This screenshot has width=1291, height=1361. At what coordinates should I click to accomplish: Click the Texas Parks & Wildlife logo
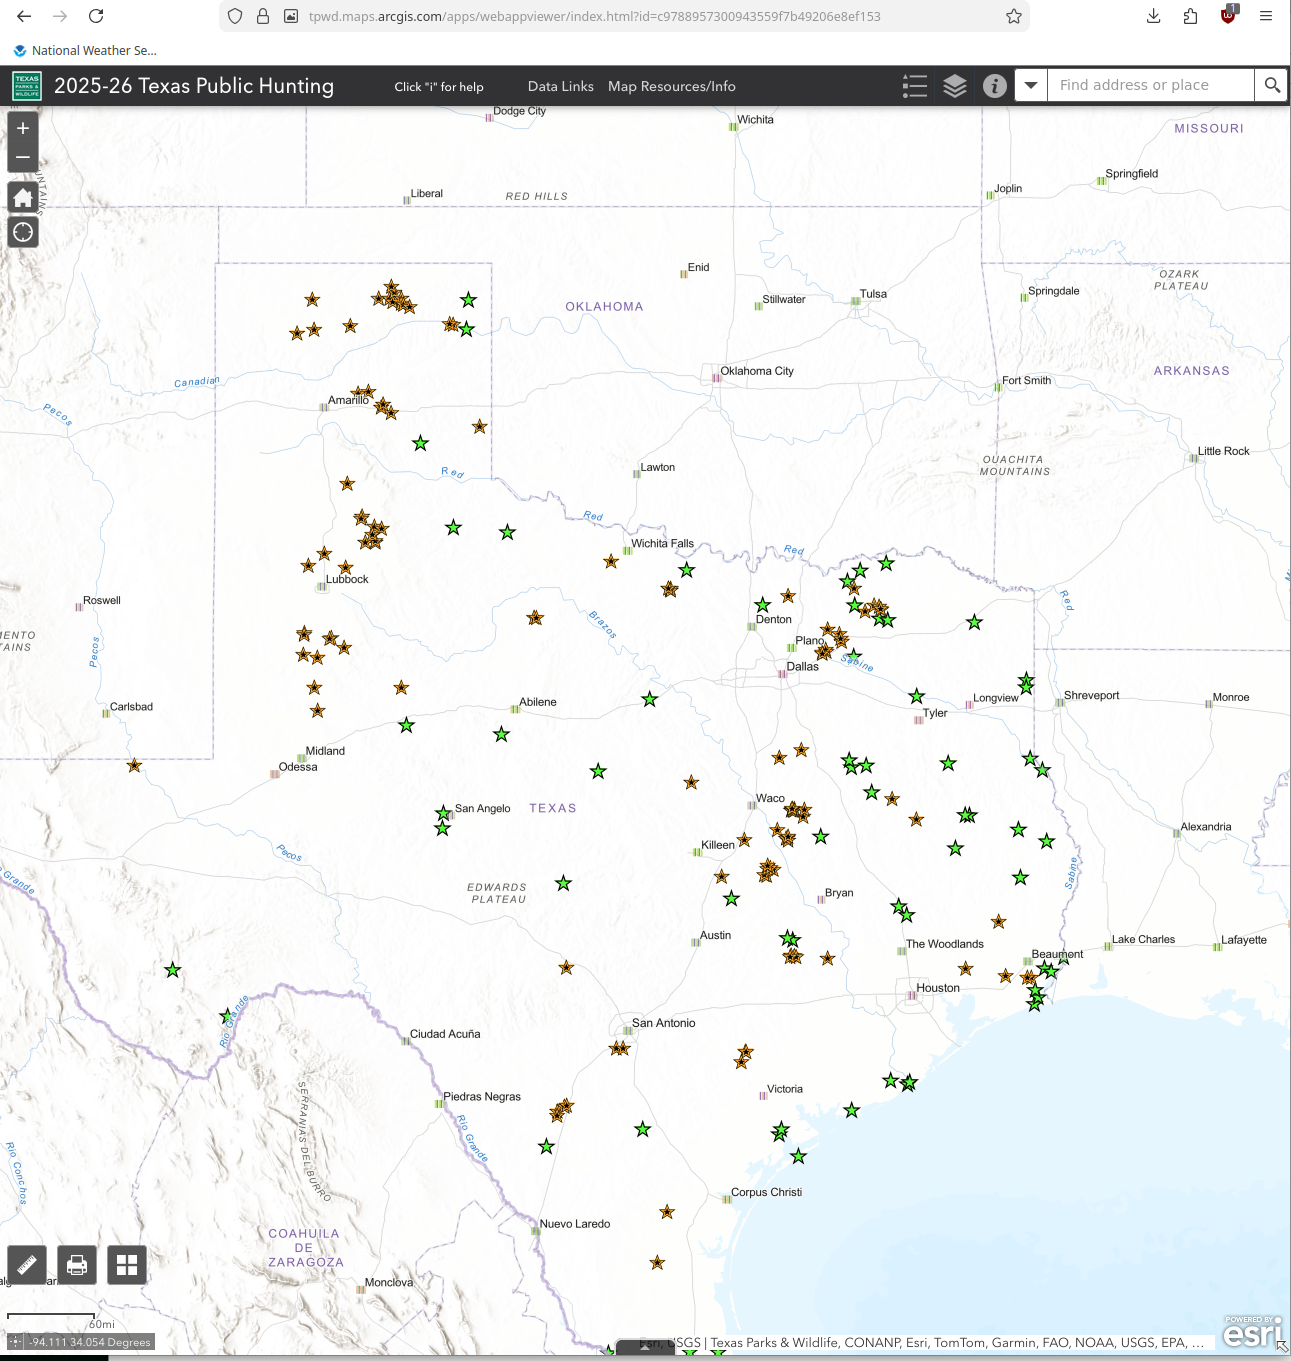point(27,86)
